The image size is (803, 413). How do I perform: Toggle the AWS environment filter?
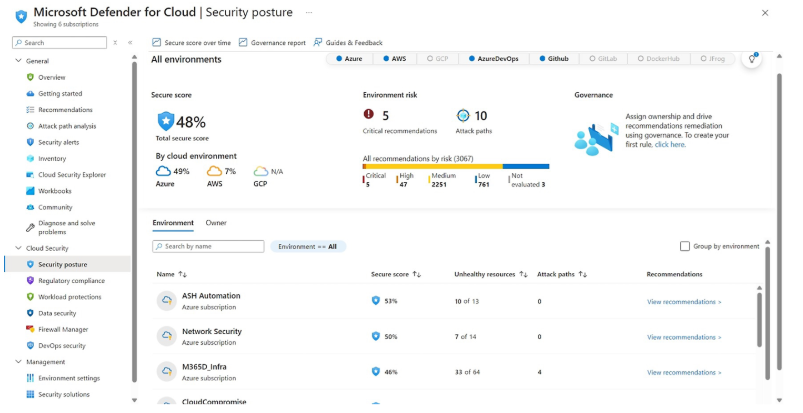click(x=394, y=59)
